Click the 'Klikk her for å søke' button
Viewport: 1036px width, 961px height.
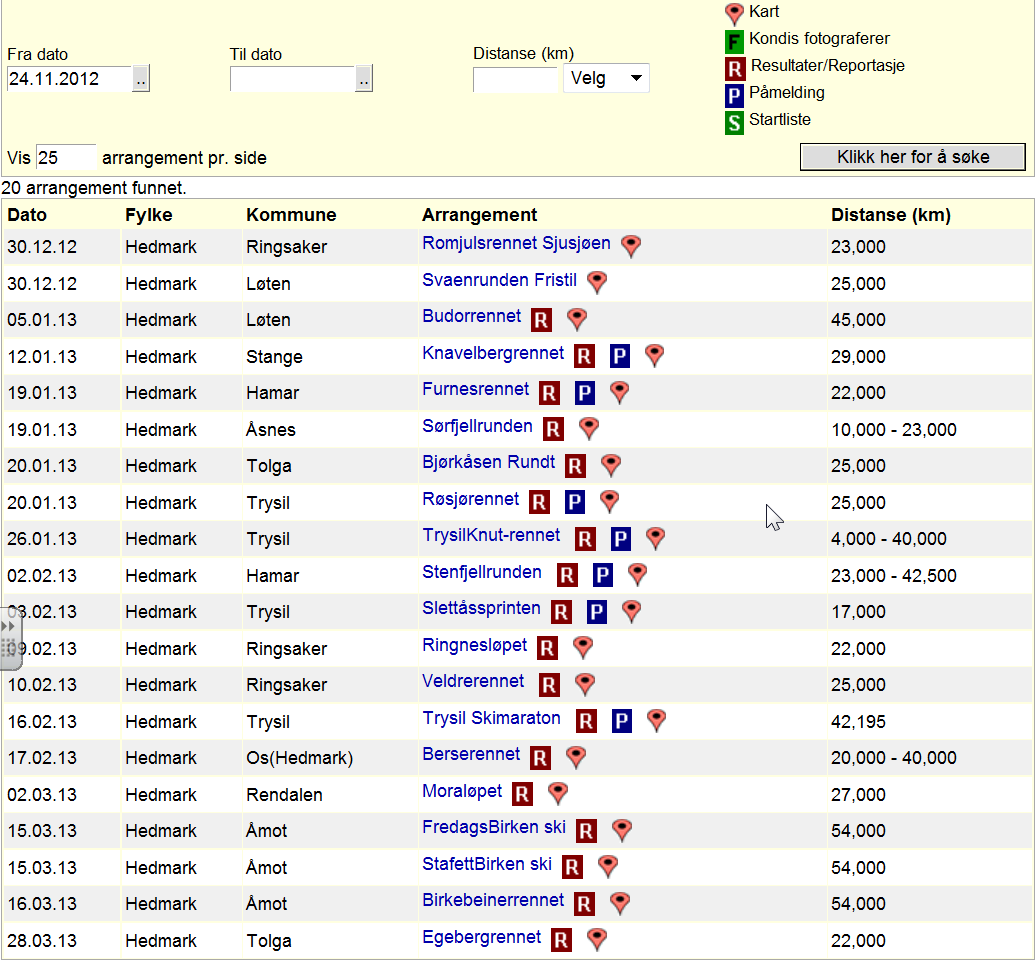point(912,157)
